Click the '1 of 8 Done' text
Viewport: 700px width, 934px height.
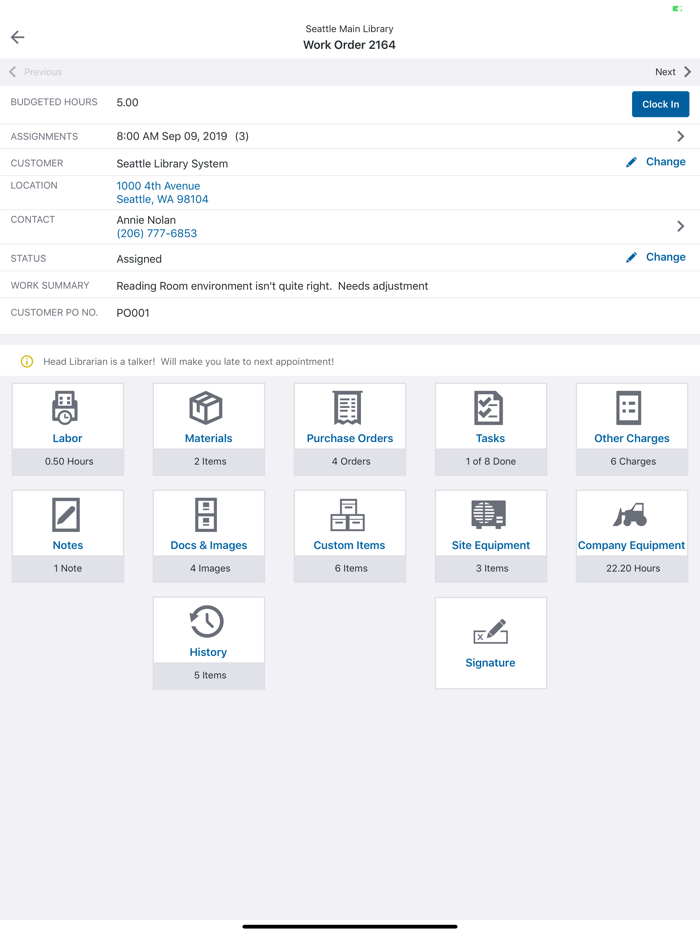491,462
